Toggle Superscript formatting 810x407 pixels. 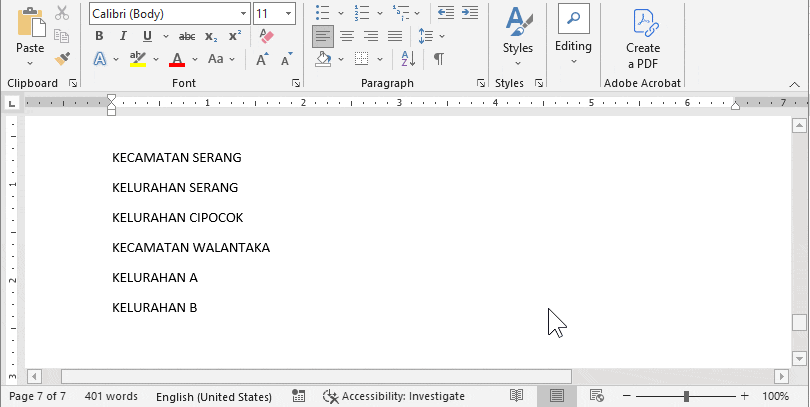(x=235, y=36)
